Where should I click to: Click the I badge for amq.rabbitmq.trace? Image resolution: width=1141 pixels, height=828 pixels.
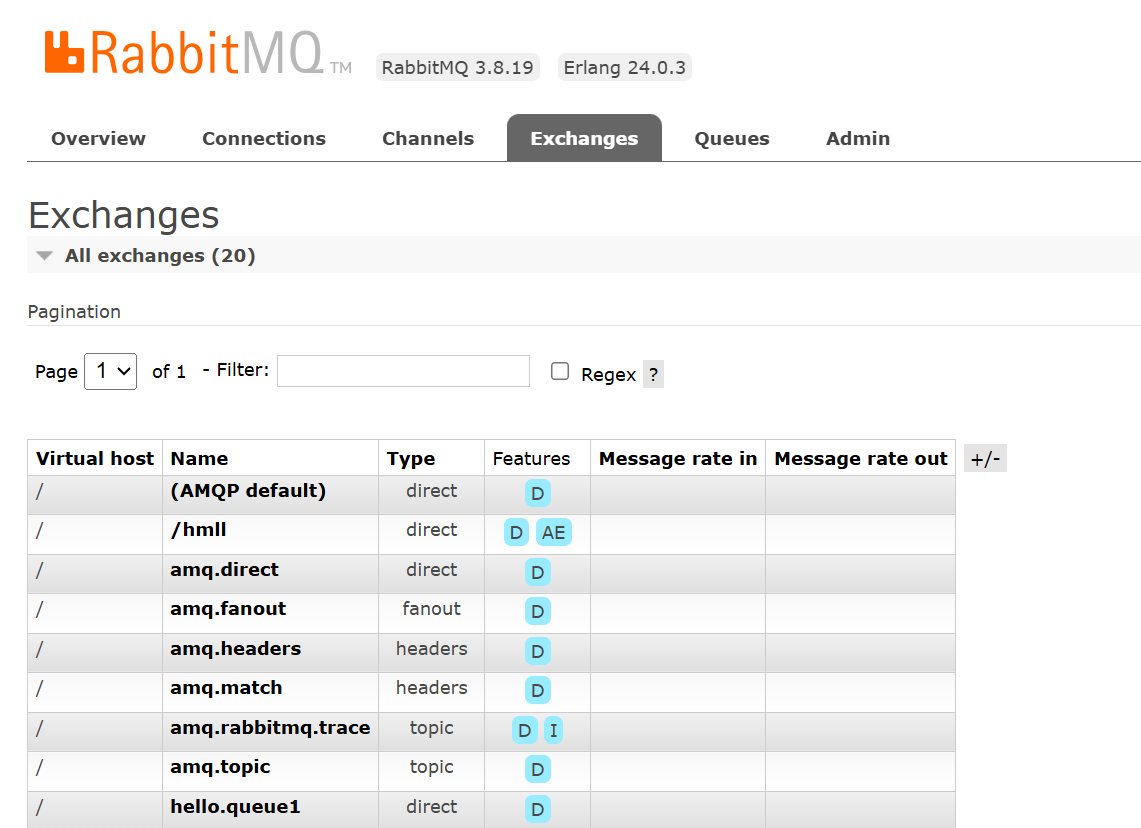click(554, 731)
